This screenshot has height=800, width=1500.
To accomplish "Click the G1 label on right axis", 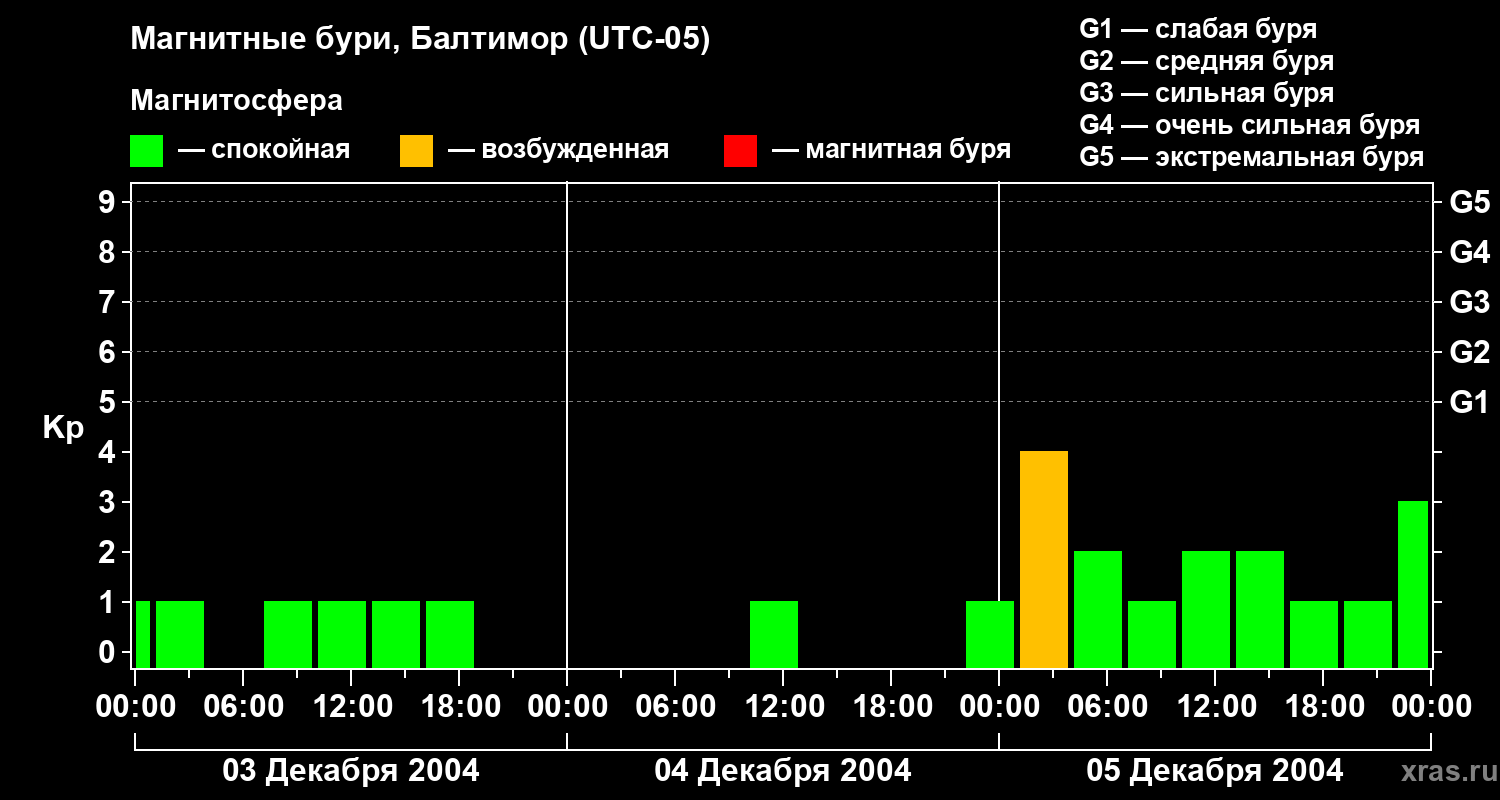I will coord(1469,402).
